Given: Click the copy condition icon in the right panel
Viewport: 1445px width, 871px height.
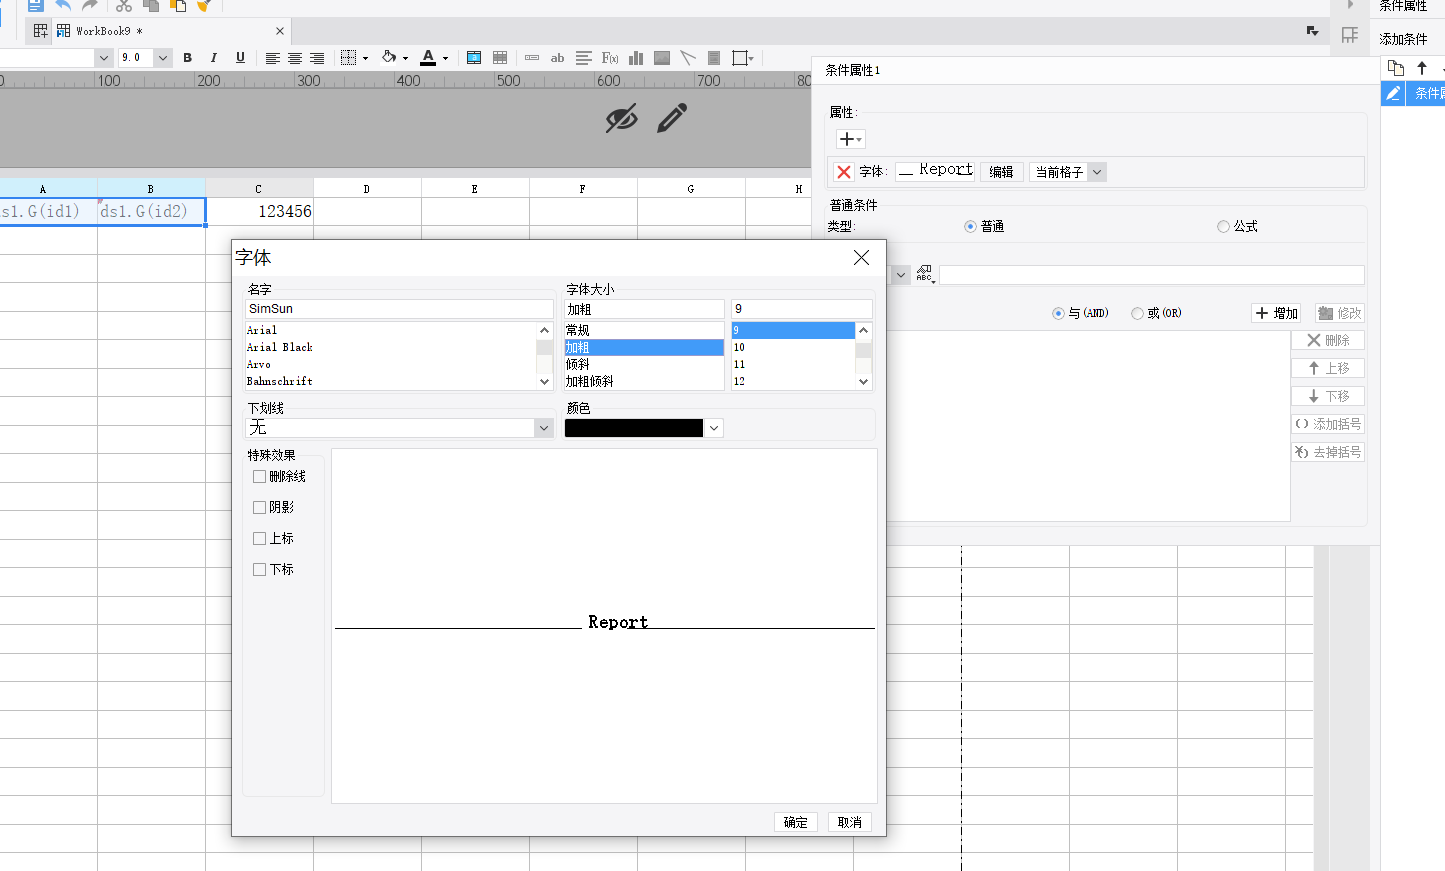Looking at the screenshot, I should click(x=1396, y=68).
